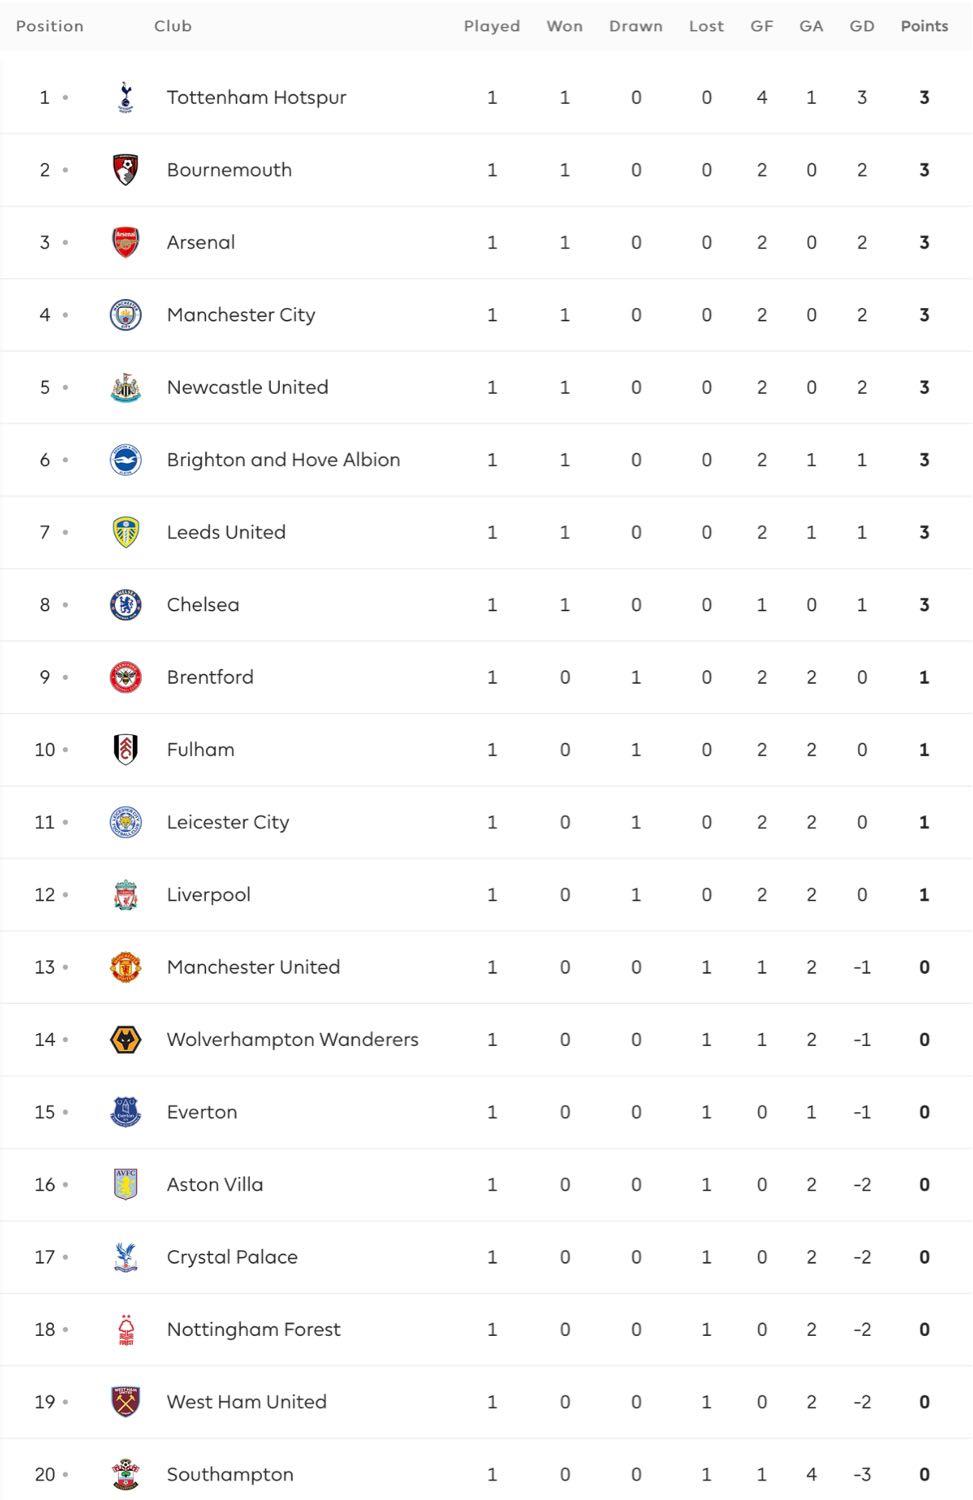973x1500 pixels.
Task: Click the Tottenham Hotspur club crest
Action: [x=125, y=97]
